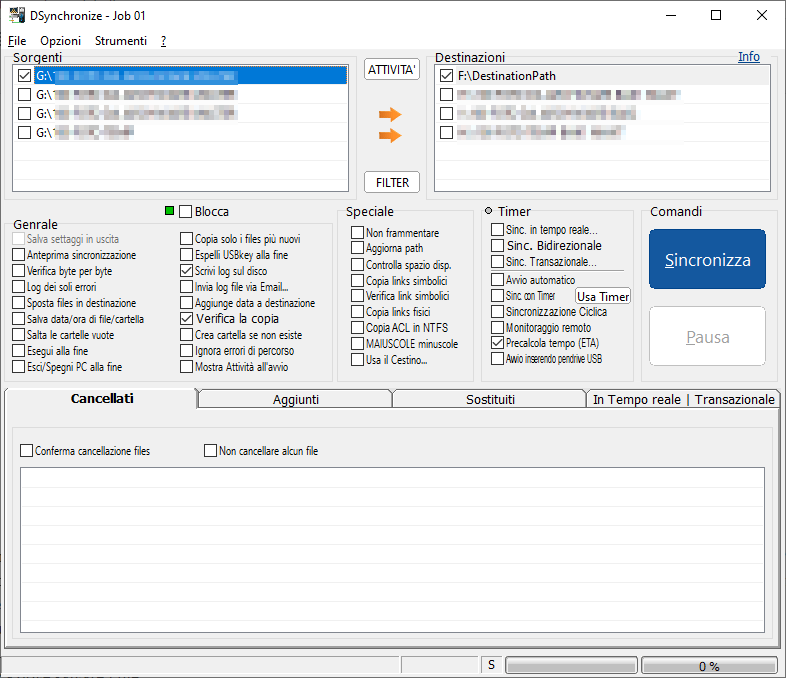Select the Cancellati tab
The image size is (786, 678).
pyautogui.click(x=102, y=398)
